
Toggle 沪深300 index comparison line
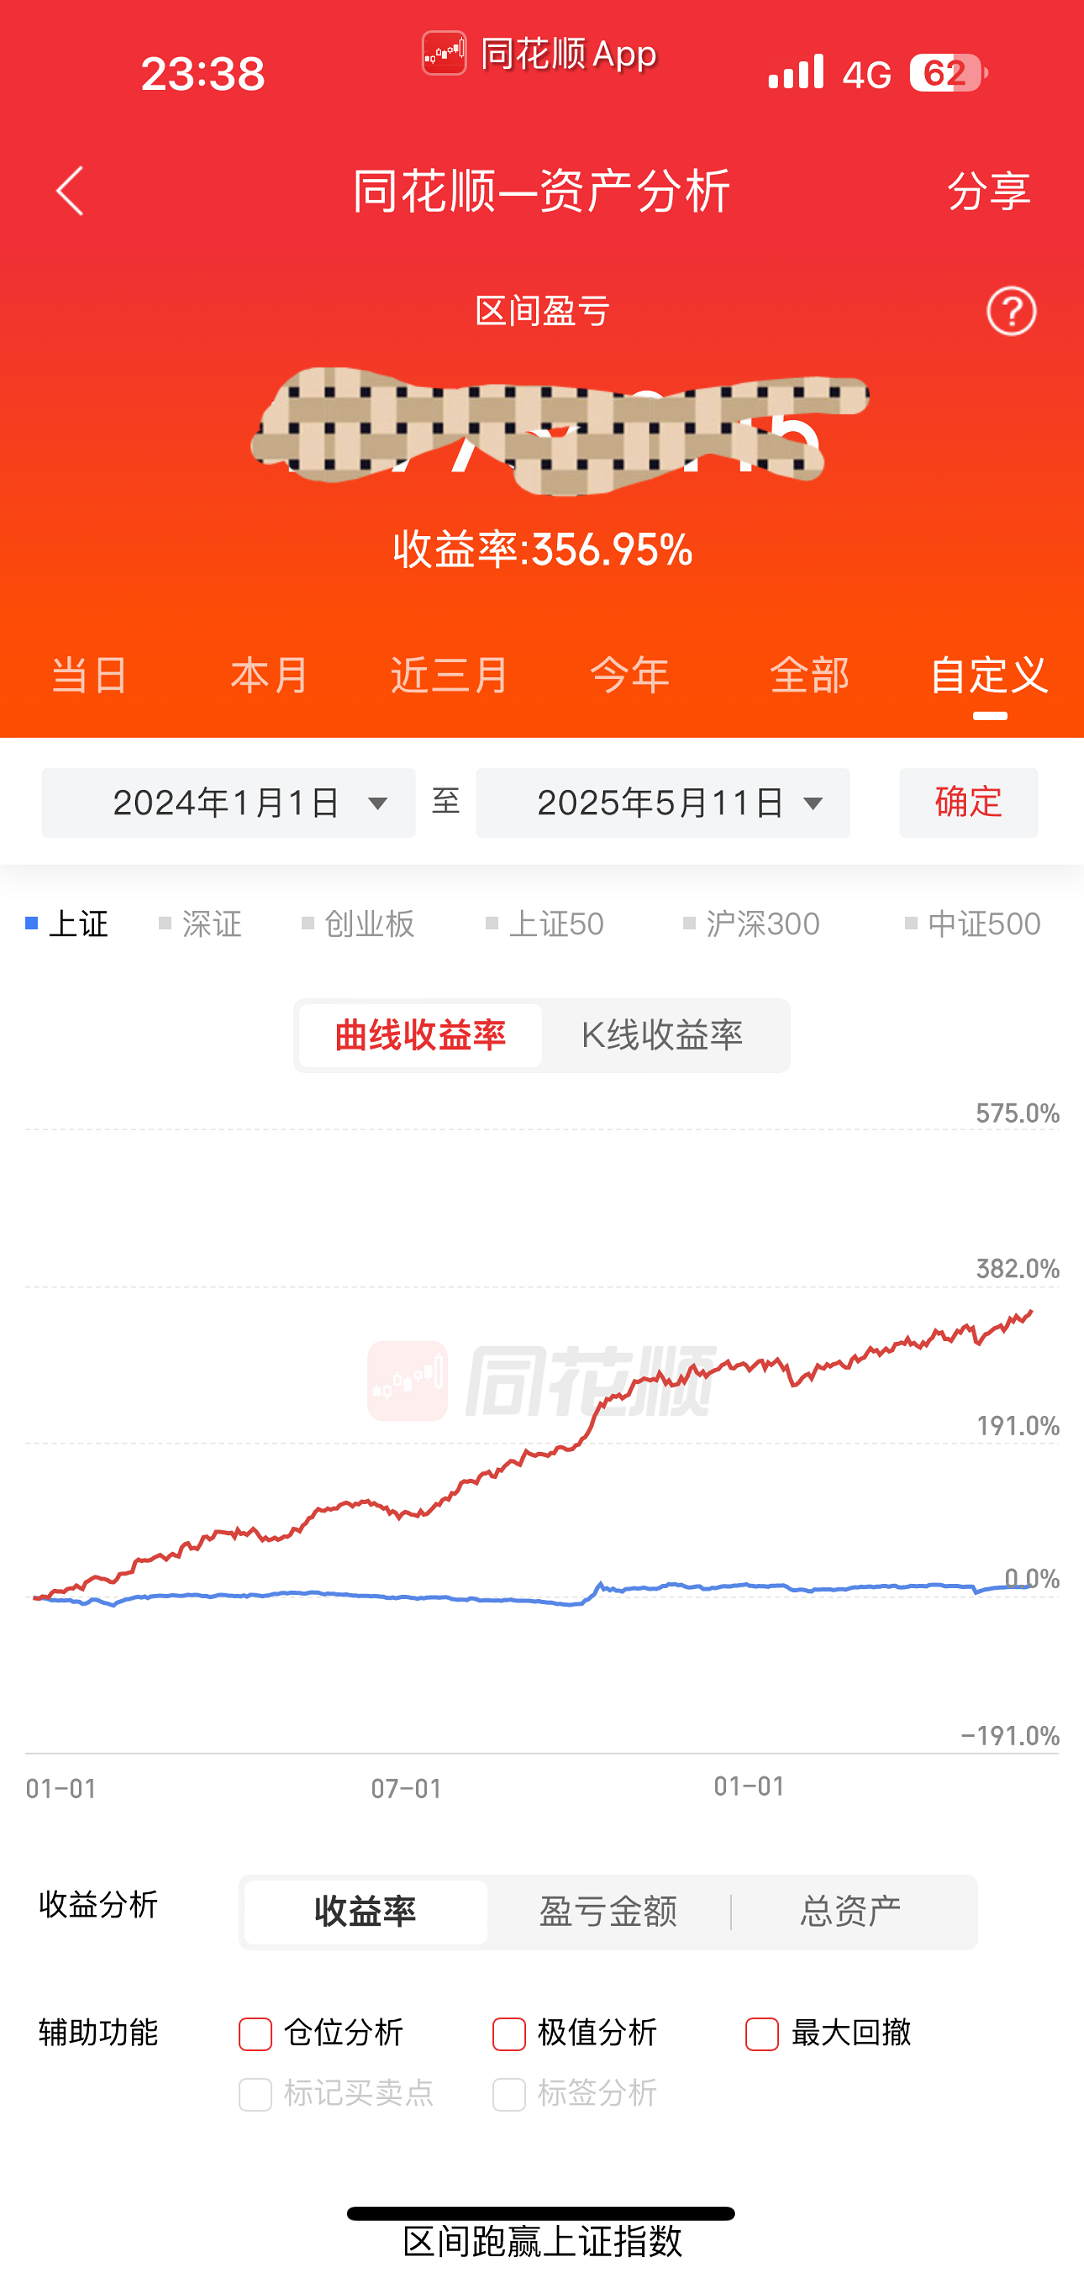751,923
